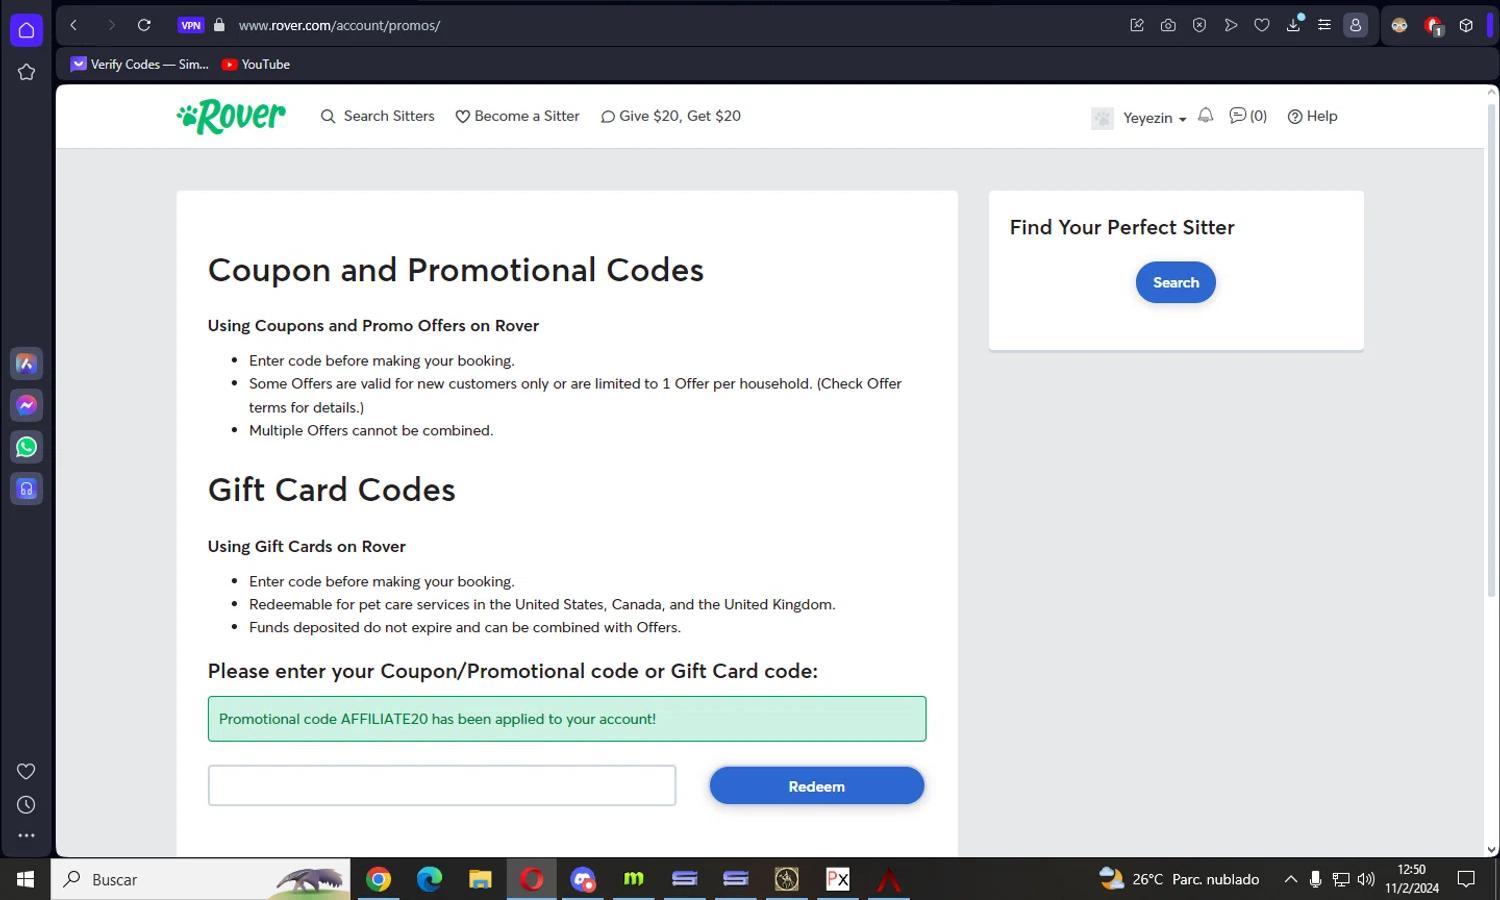Launch Google Chrome from the taskbar
1500x900 pixels.
(378, 879)
